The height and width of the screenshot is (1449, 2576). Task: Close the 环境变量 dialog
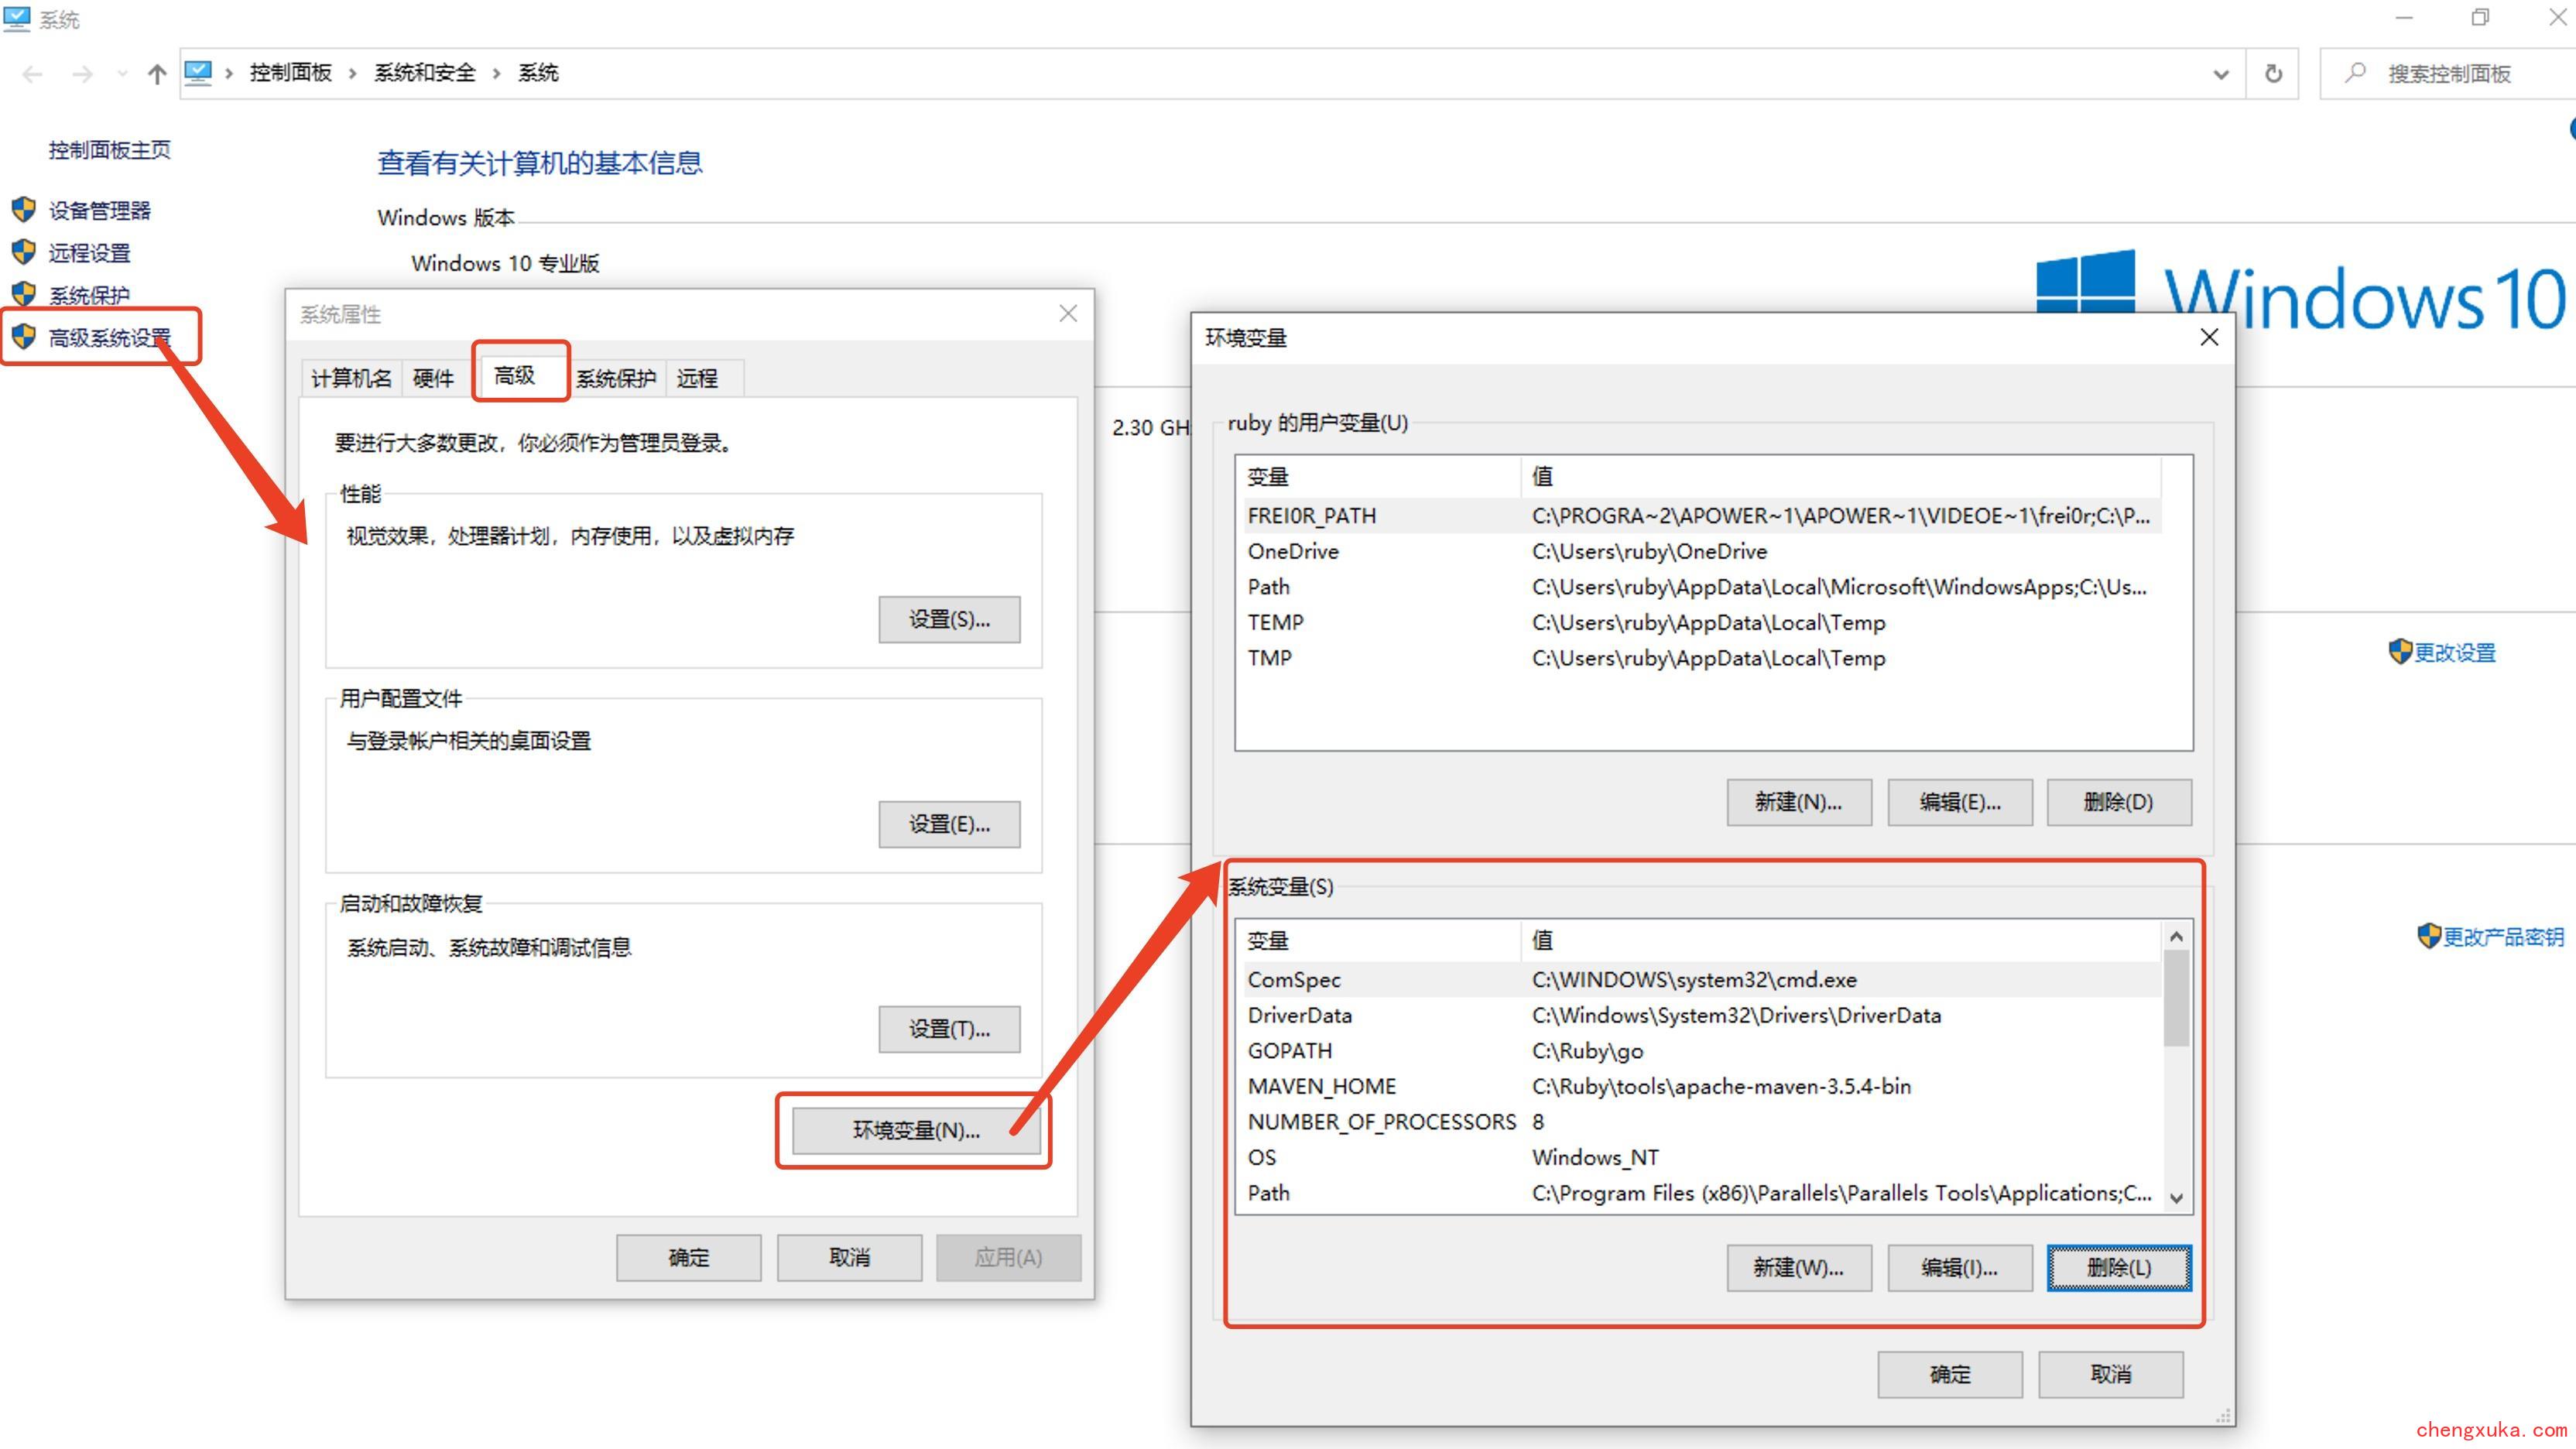pyautogui.click(x=2209, y=338)
